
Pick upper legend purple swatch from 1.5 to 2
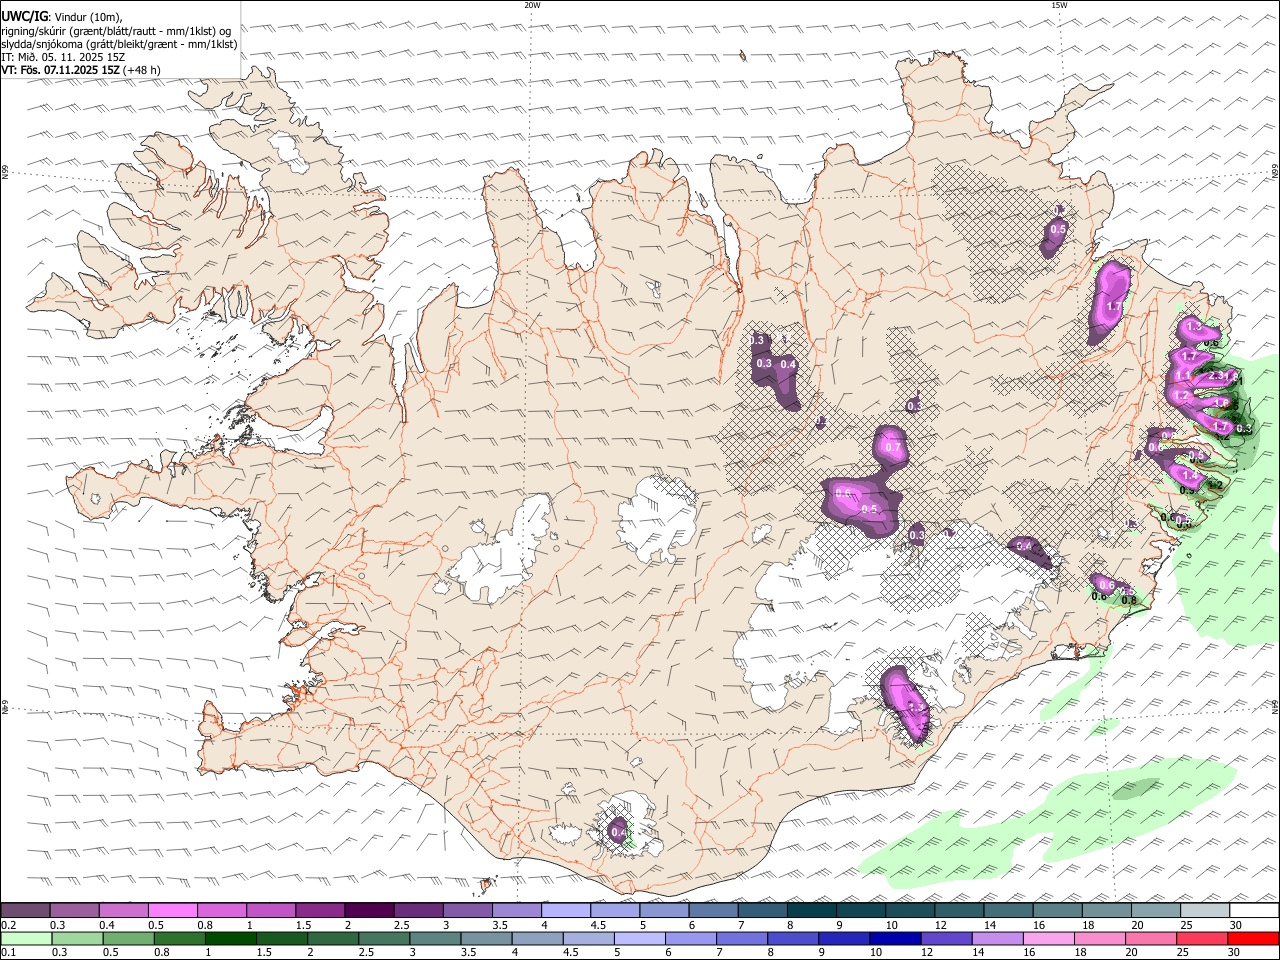point(320,911)
